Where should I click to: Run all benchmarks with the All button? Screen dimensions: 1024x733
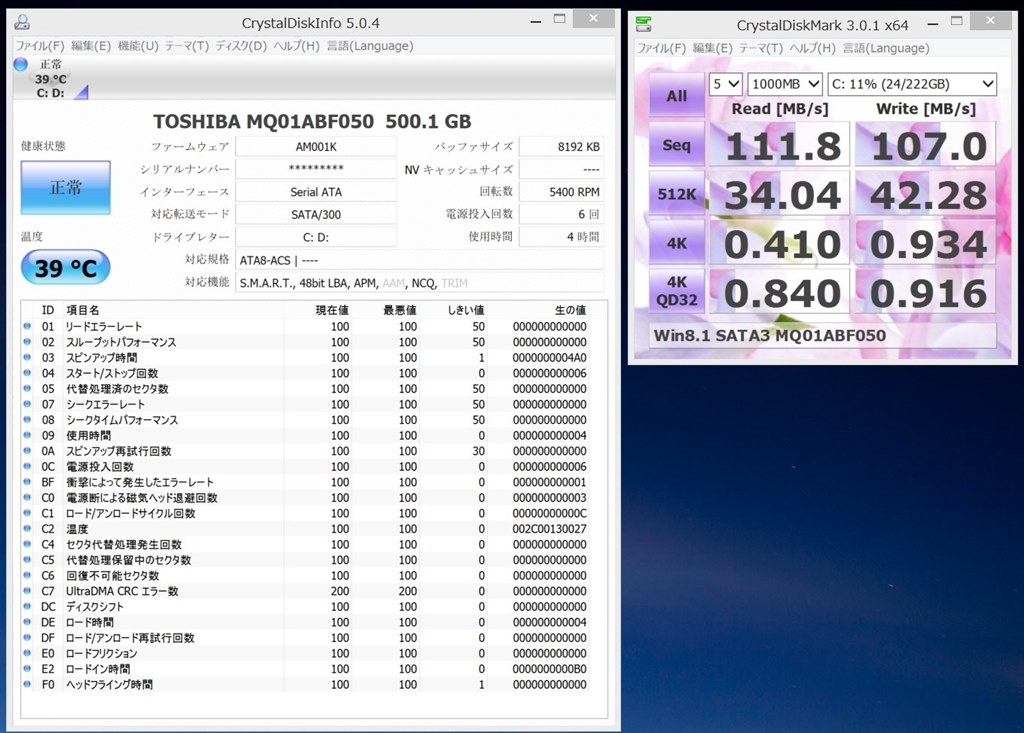point(677,95)
